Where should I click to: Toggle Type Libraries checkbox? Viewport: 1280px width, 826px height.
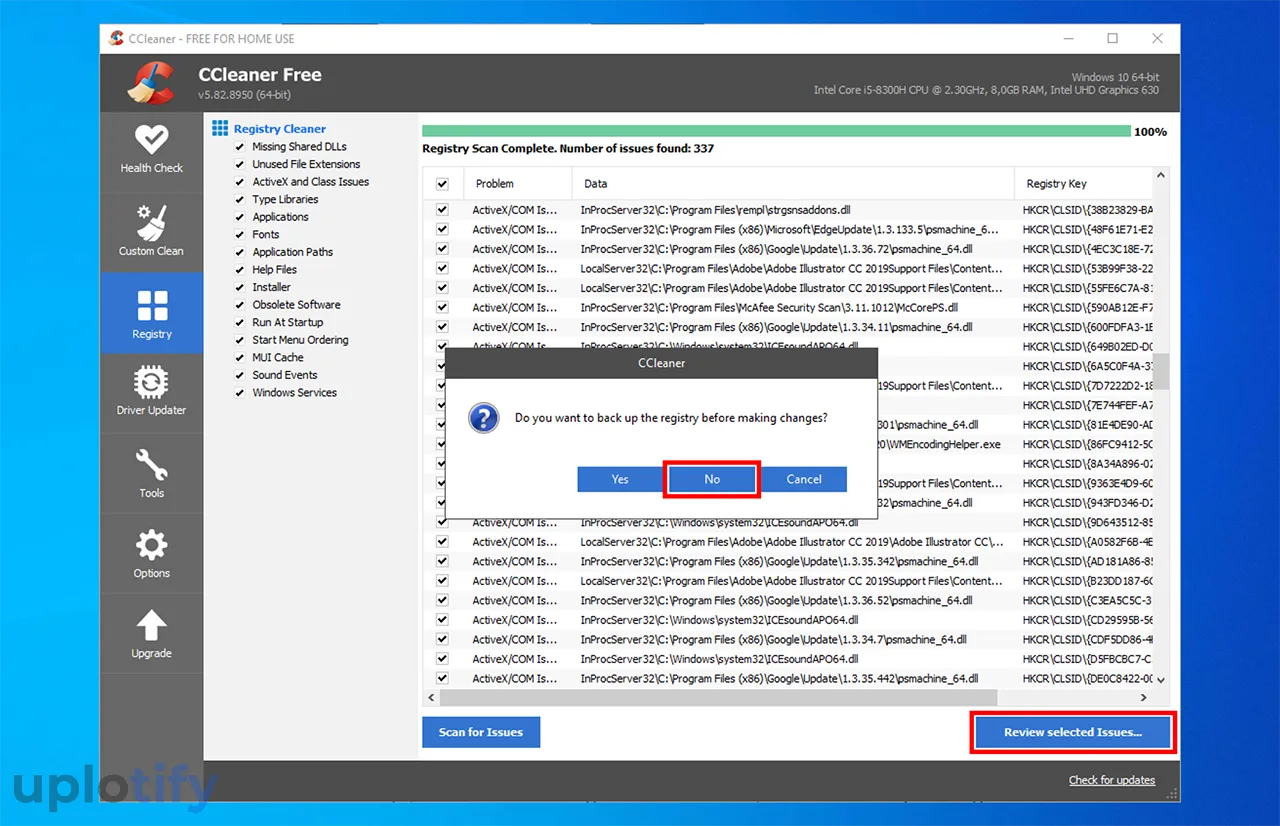coord(240,199)
